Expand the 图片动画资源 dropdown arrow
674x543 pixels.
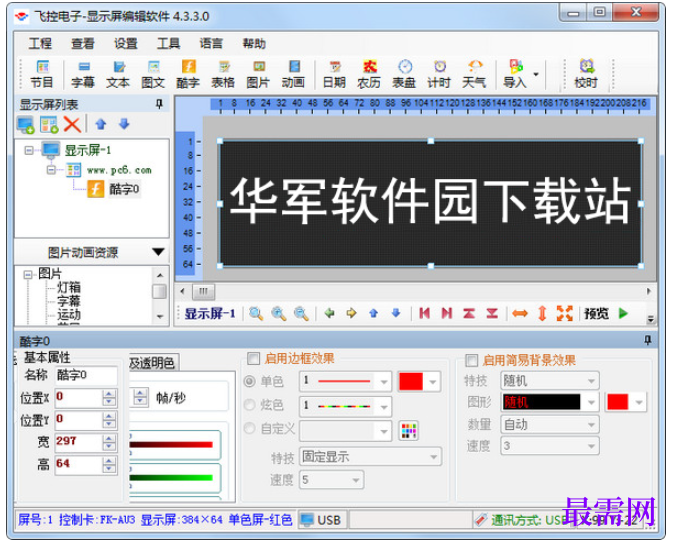(158, 252)
